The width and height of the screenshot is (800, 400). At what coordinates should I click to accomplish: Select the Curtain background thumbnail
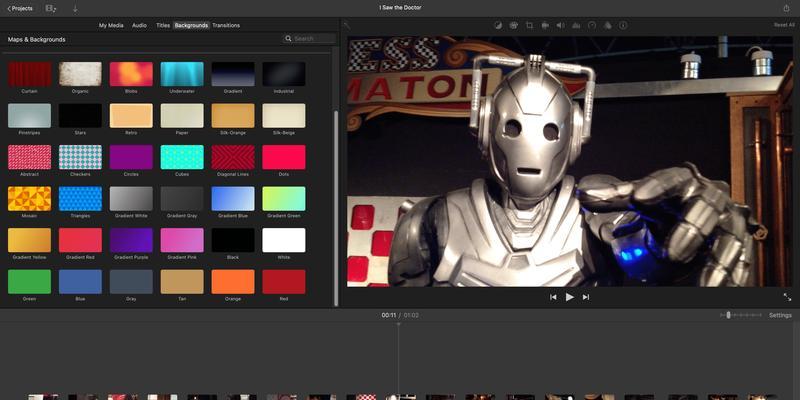pos(30,74)
